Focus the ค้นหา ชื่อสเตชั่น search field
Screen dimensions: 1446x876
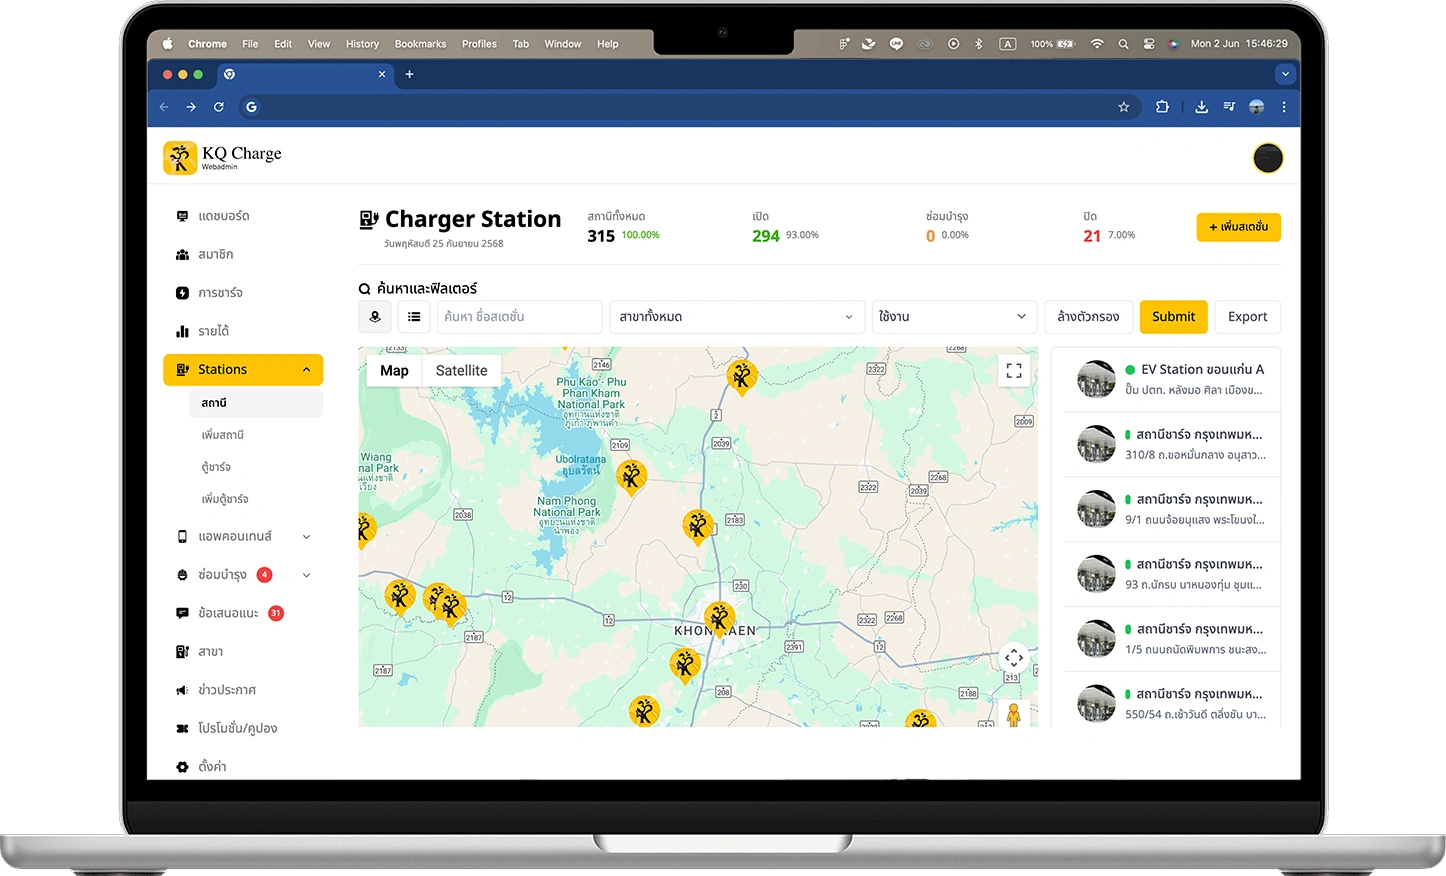(x=519, y=317)
